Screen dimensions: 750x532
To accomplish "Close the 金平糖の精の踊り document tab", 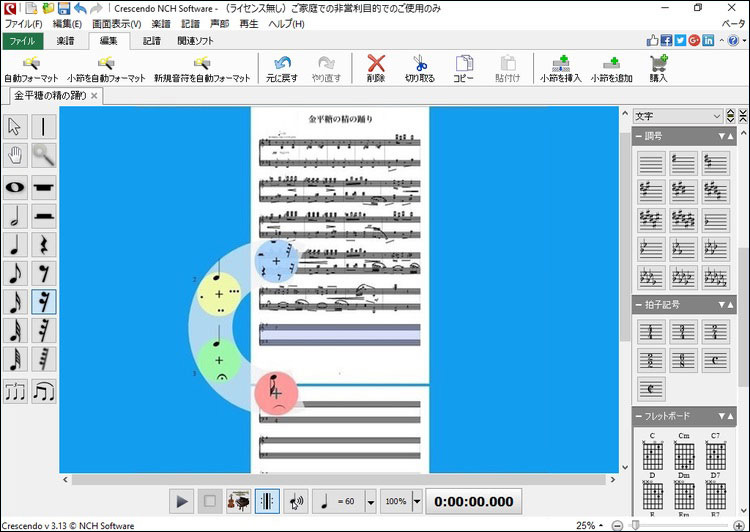I will click(94, 96).
